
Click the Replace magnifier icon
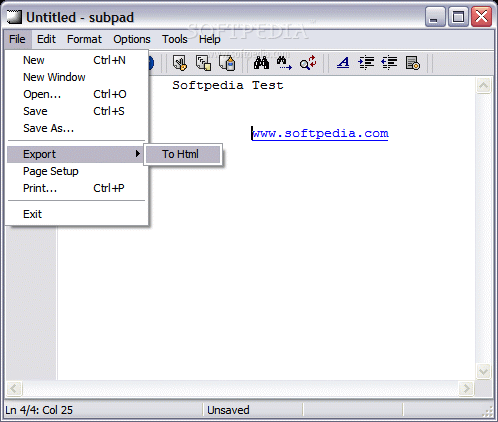click(x=308, y=63)
